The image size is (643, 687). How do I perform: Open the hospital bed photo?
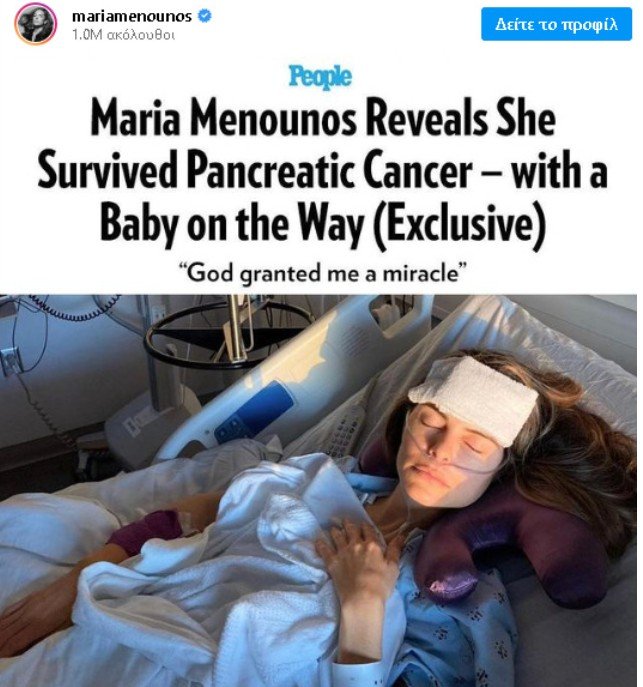coord(318,490)
